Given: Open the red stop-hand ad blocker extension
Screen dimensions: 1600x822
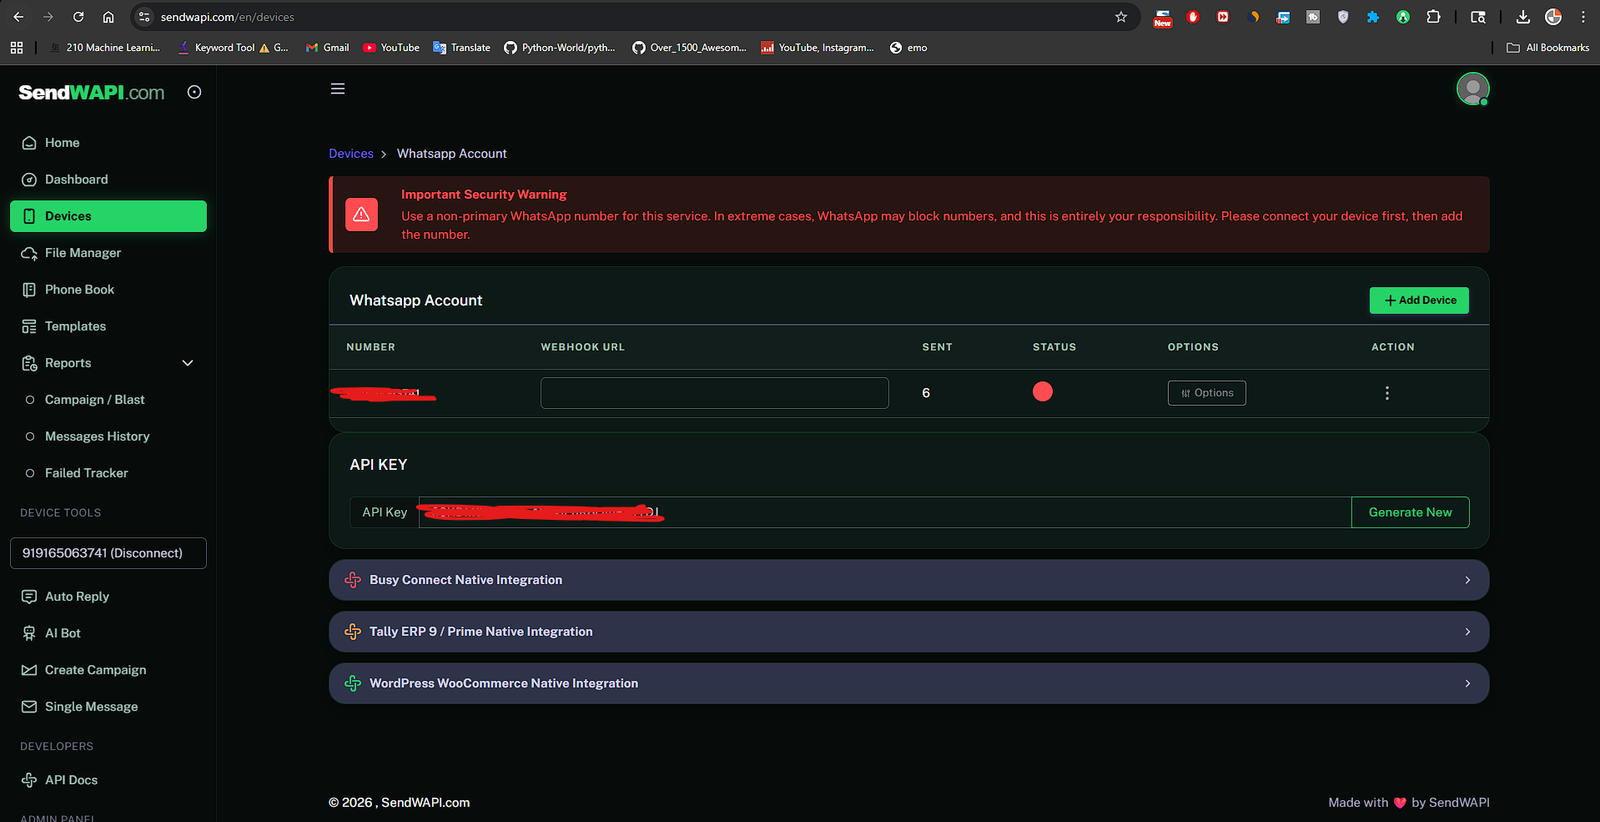Looking at the screenshot, I should pos(1193,17).
